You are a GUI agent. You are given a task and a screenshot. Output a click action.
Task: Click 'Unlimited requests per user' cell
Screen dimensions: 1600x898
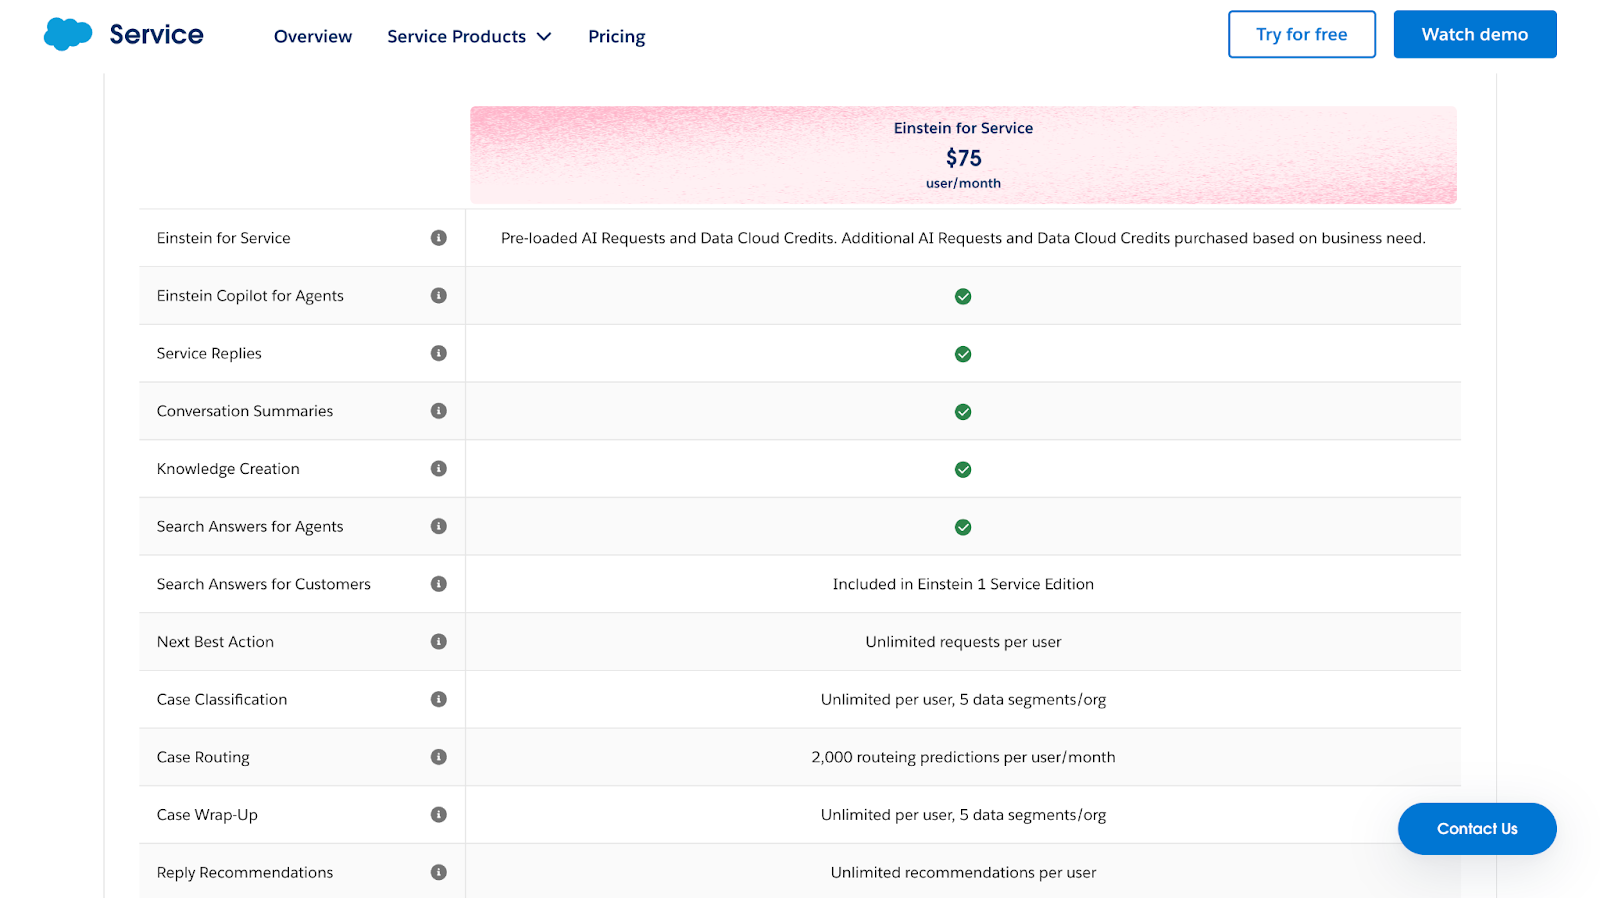pyautogui.click(x=963, y=642)
